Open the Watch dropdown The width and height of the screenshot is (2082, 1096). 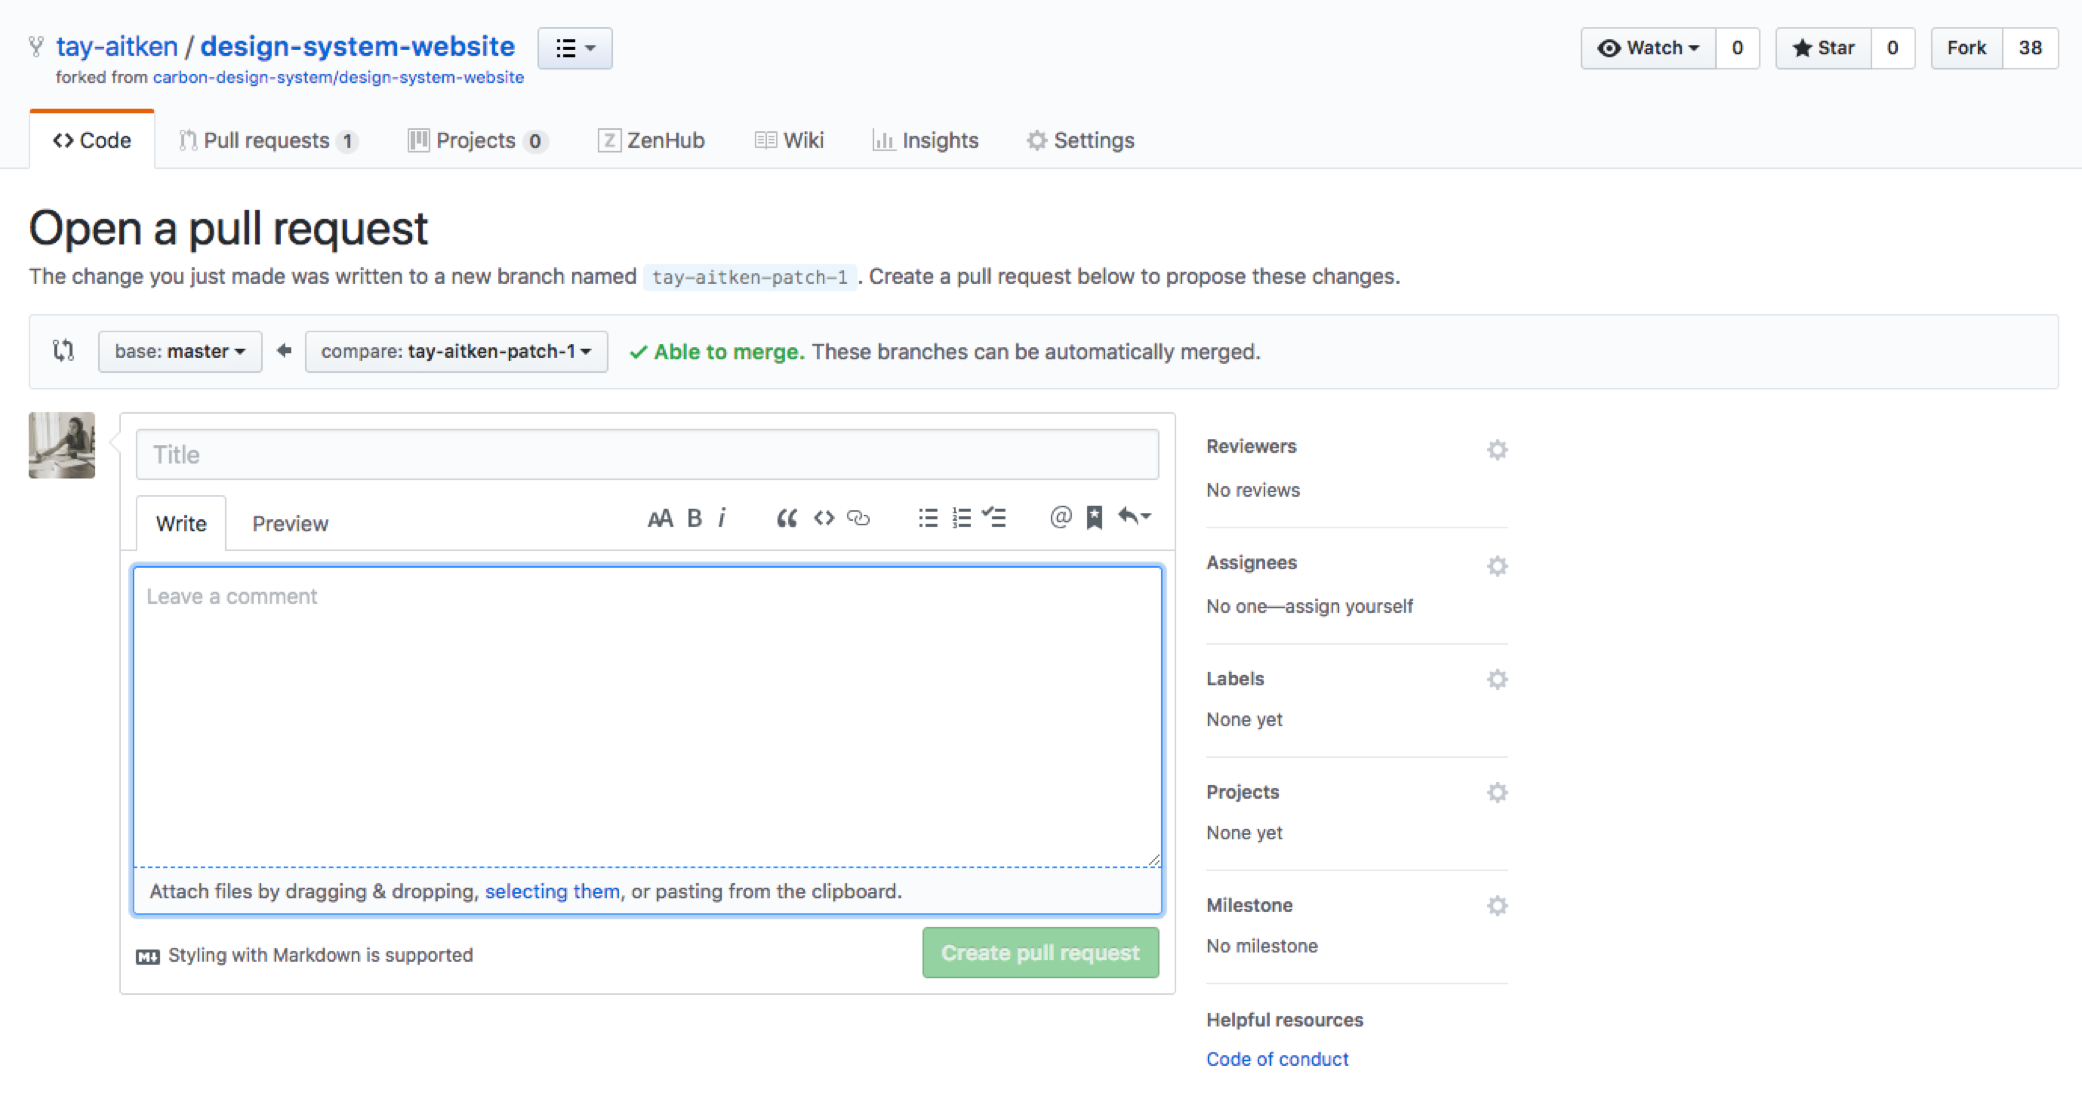point(1648,48)
